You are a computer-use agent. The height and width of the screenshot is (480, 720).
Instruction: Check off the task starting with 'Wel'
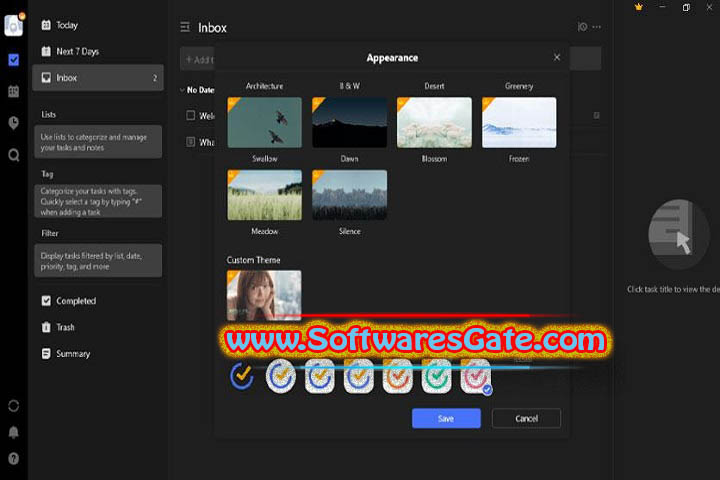click(191, 115)
